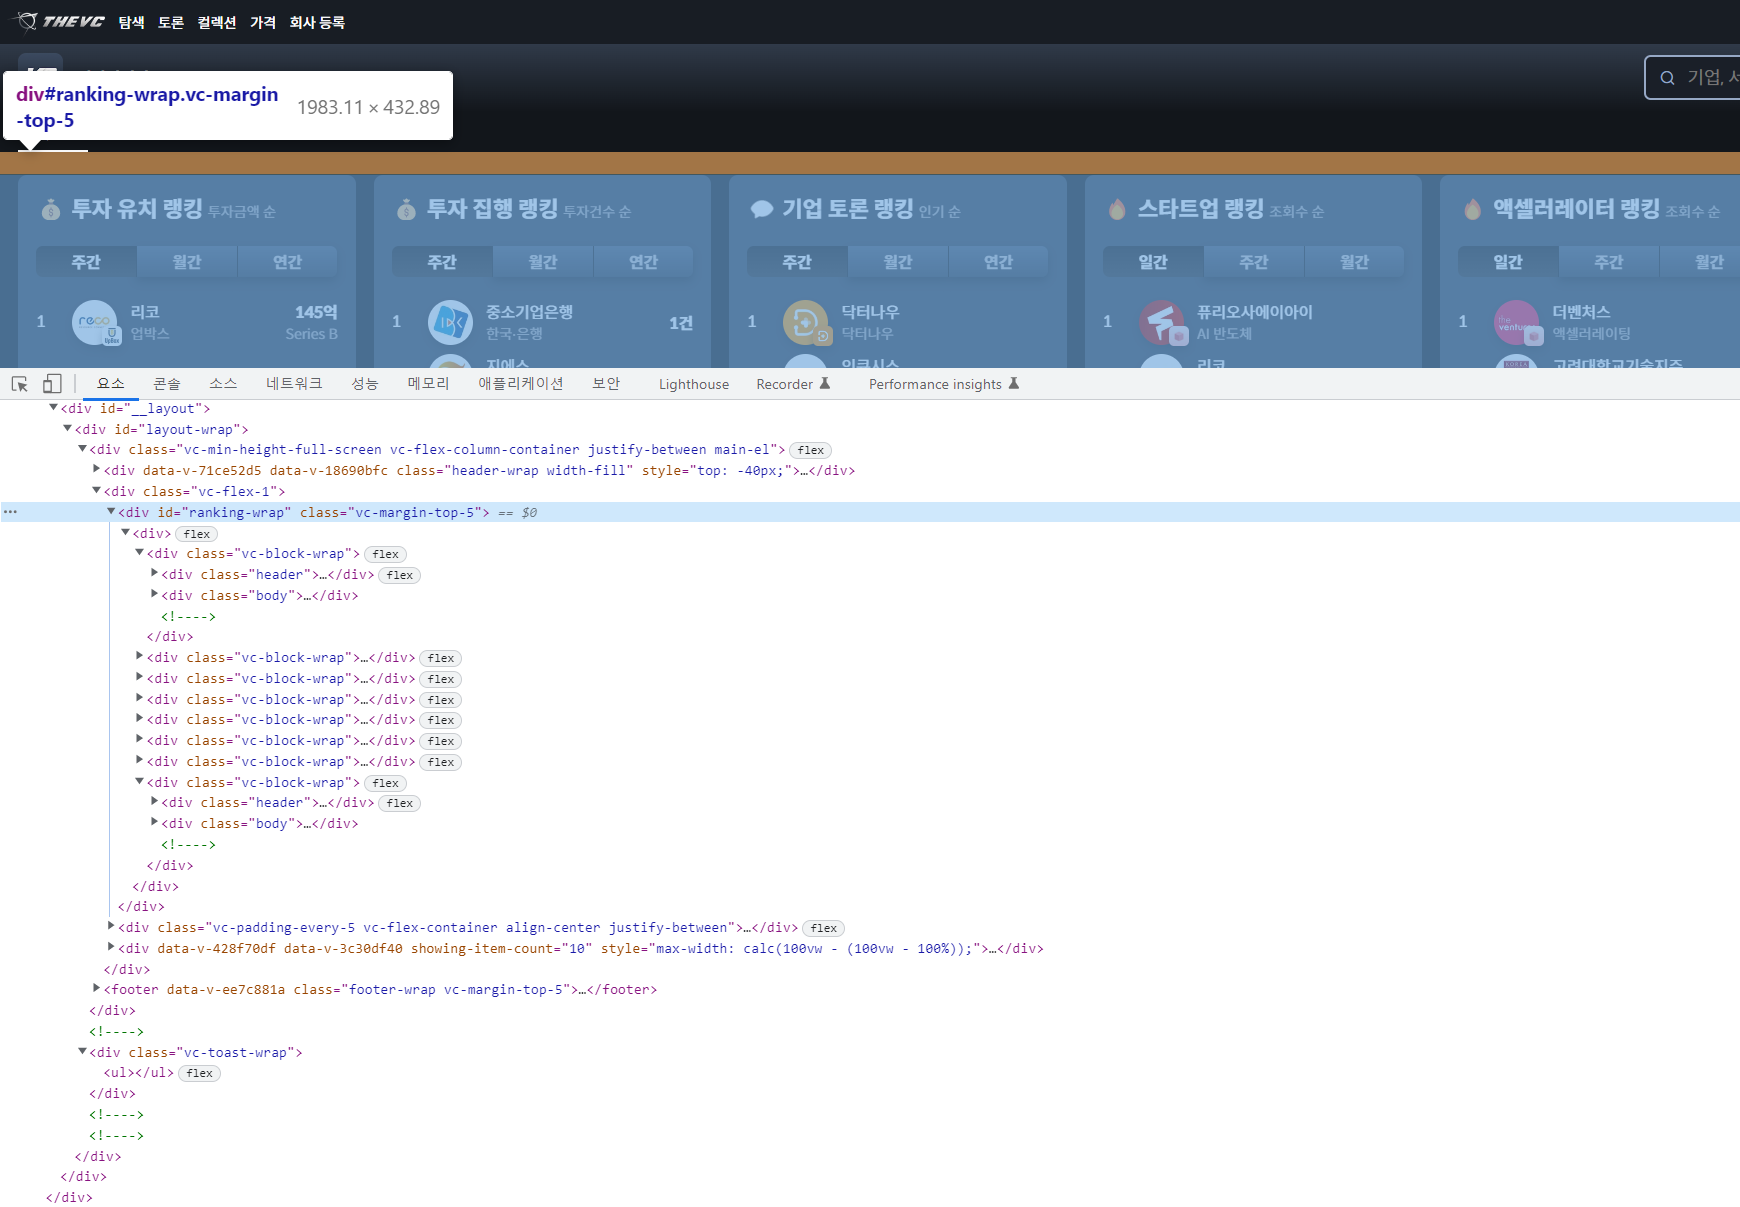Open the 네트워크 DevTools tab
This screenshot has height=1207, width=1740.
(294, 384)
